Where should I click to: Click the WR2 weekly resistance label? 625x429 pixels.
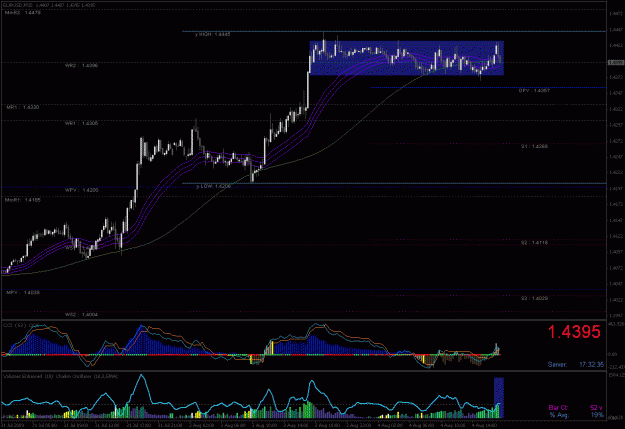[x=81, y=65]
